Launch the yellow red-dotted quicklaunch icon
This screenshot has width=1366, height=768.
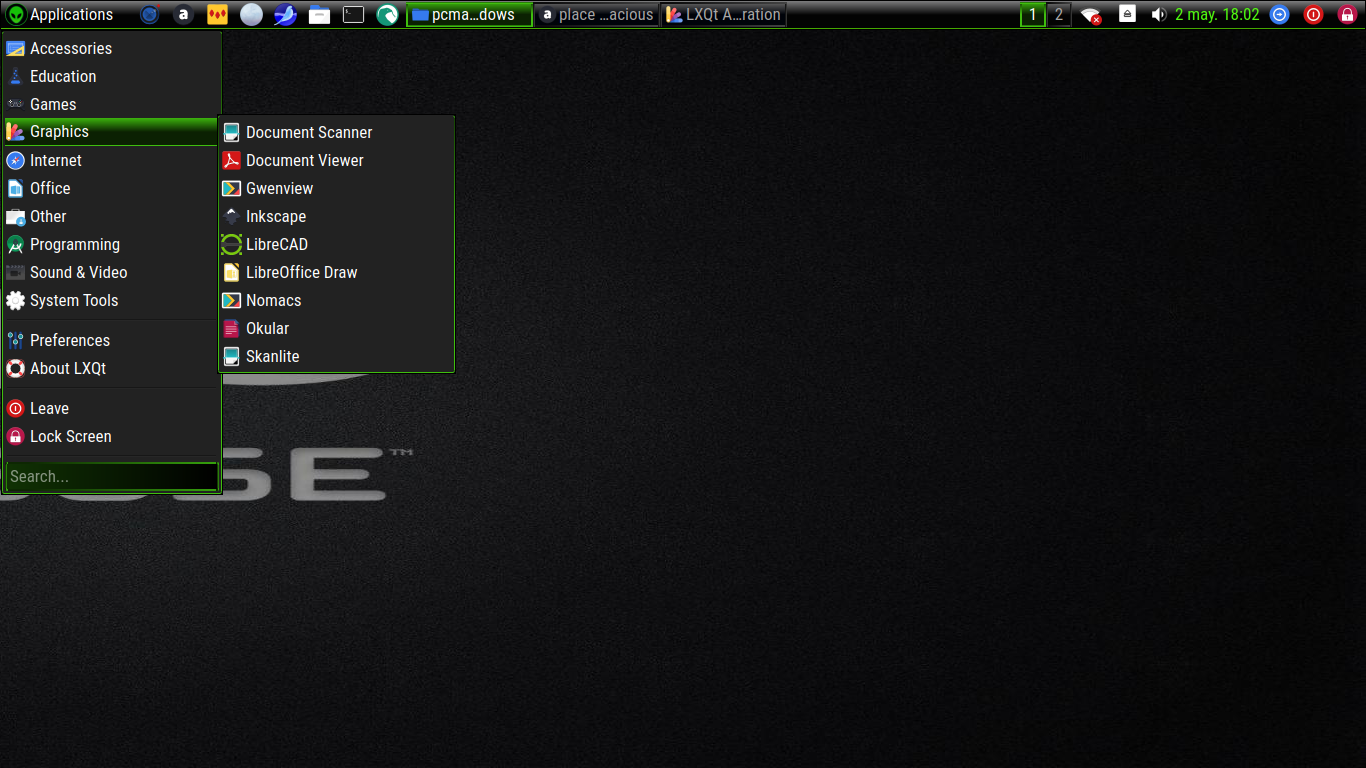tap(217, 15)
